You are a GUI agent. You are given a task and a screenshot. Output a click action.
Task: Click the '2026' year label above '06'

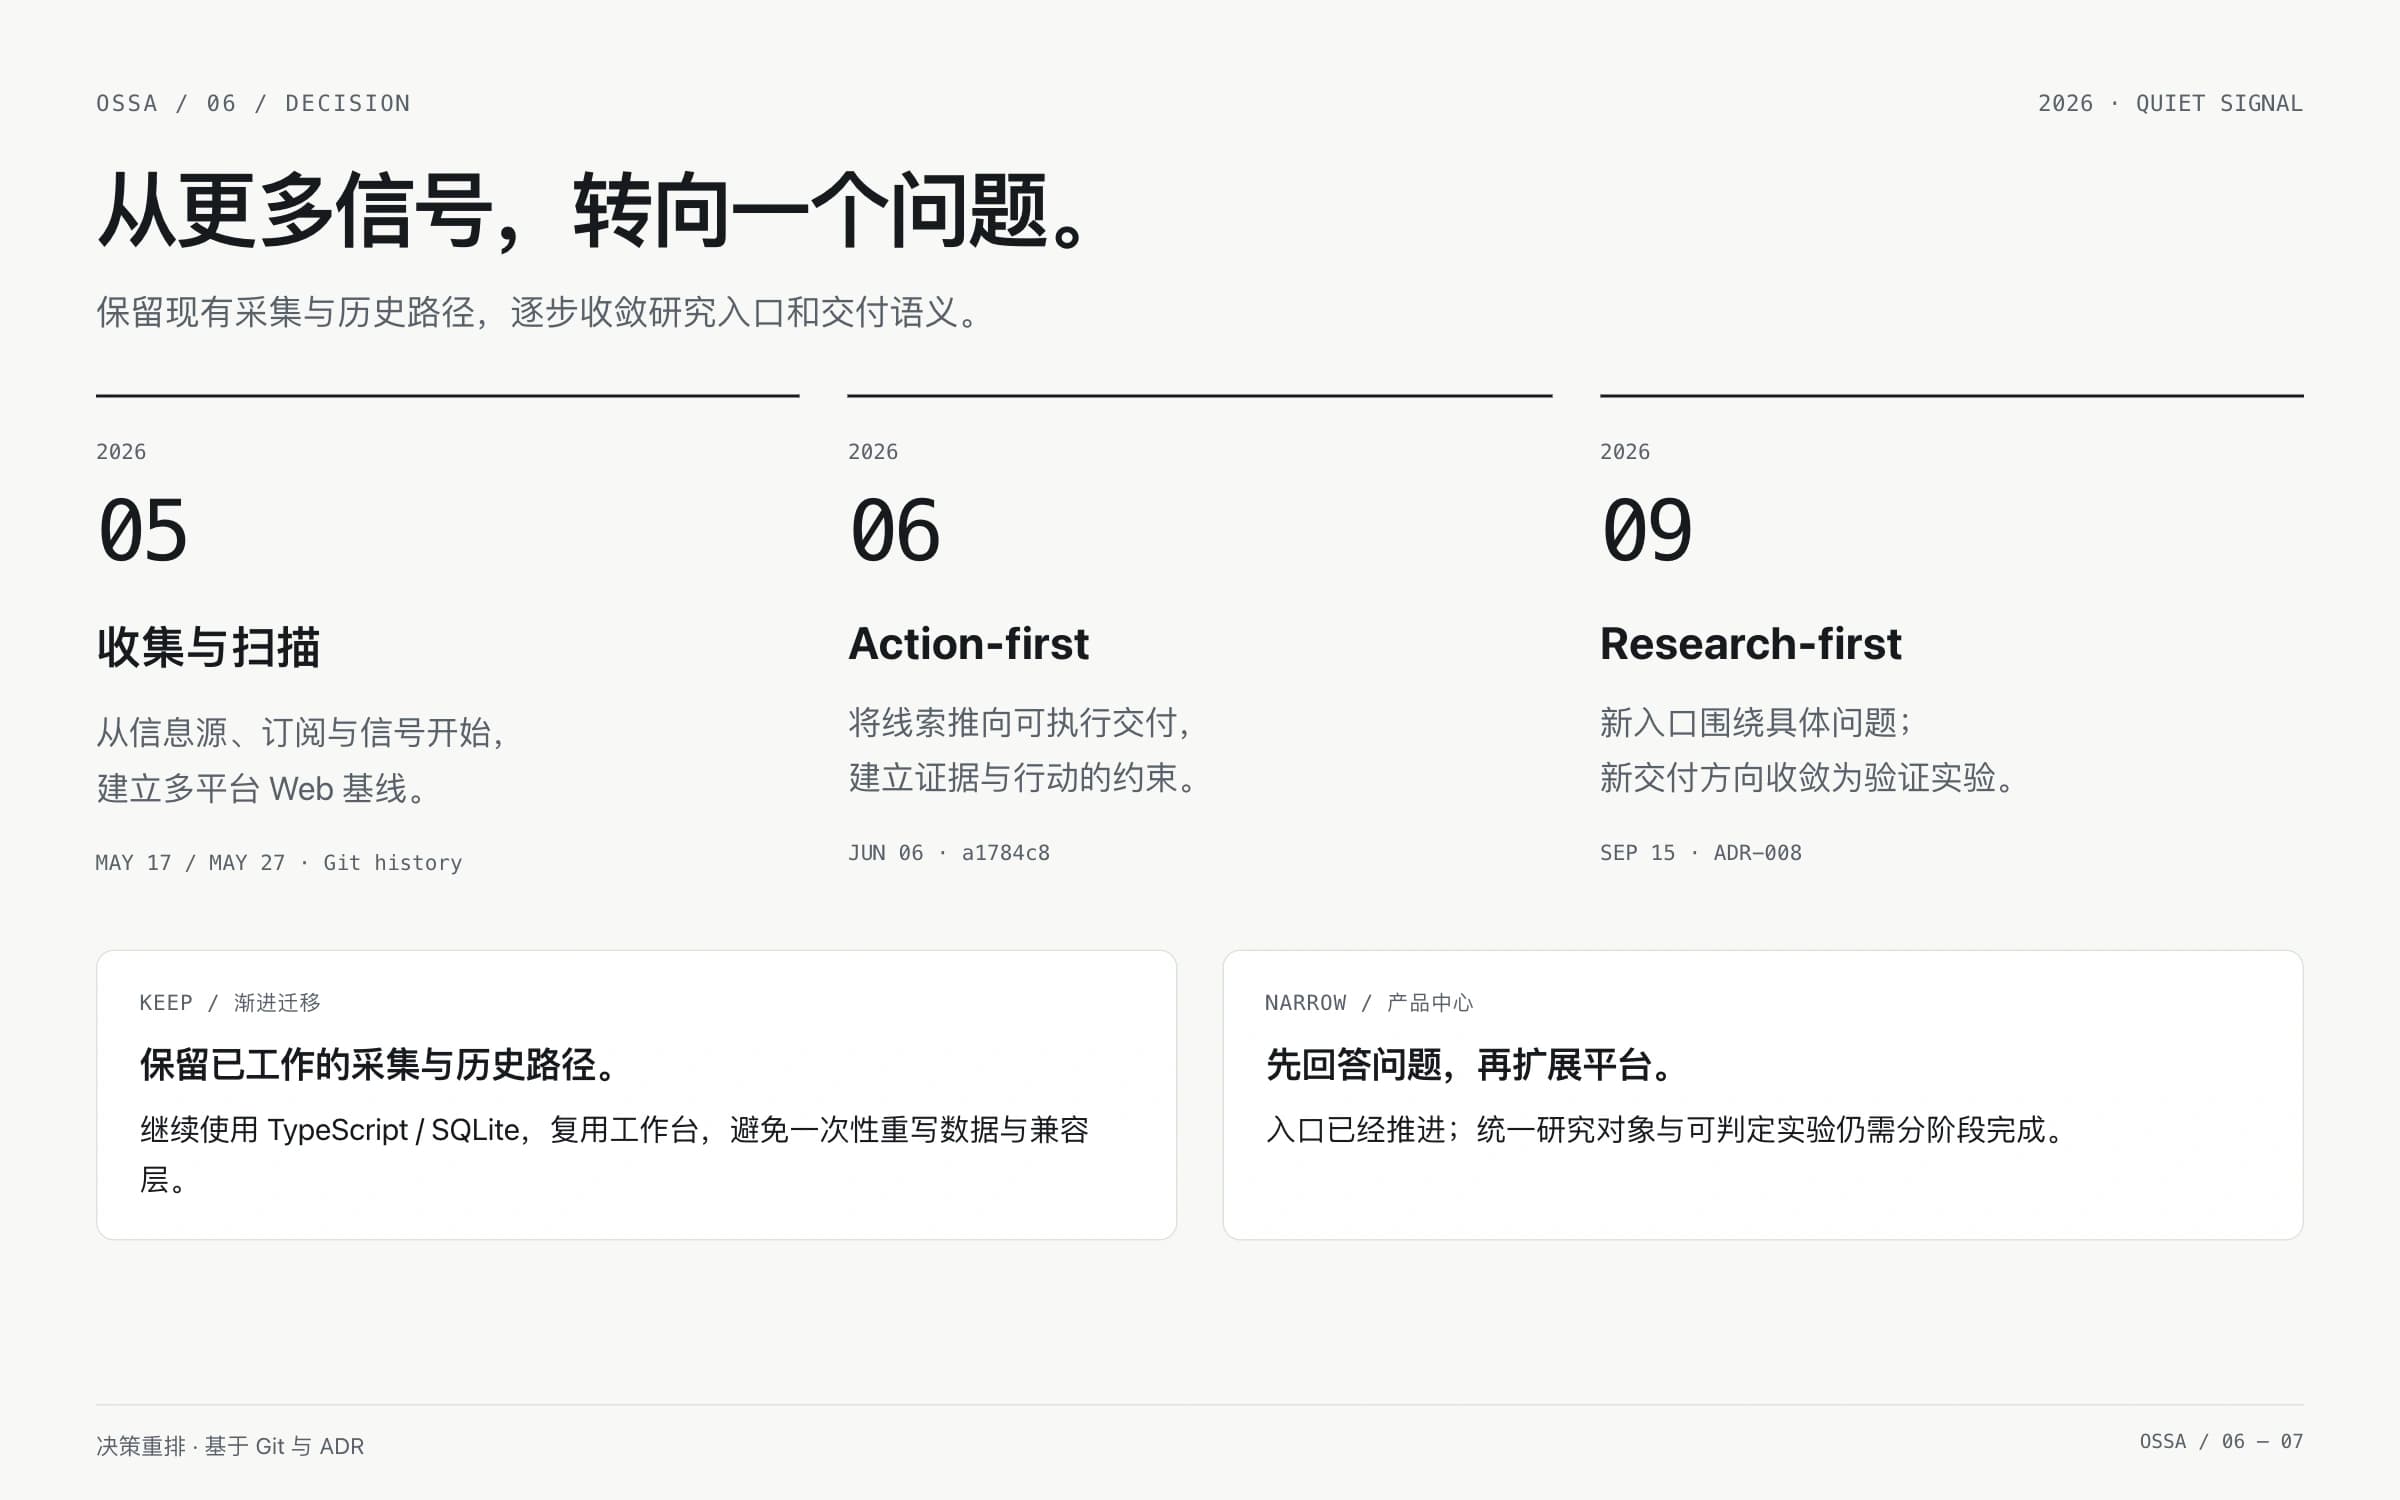point(873,452)
